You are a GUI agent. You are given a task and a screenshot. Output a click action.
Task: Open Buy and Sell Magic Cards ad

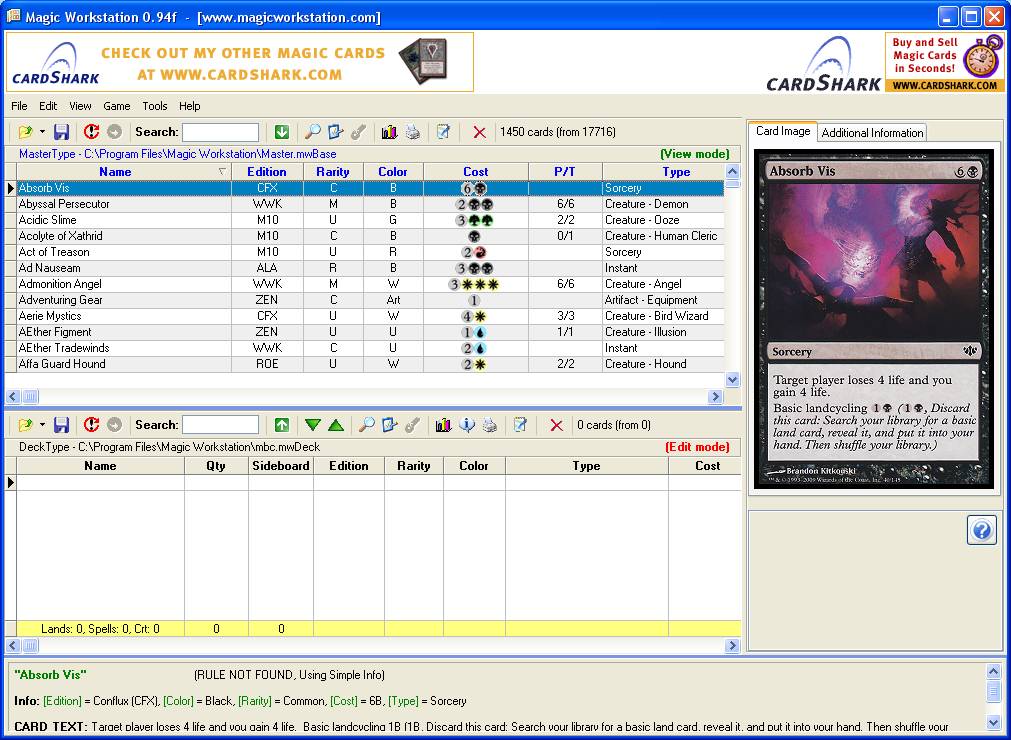tap(945, 62)
